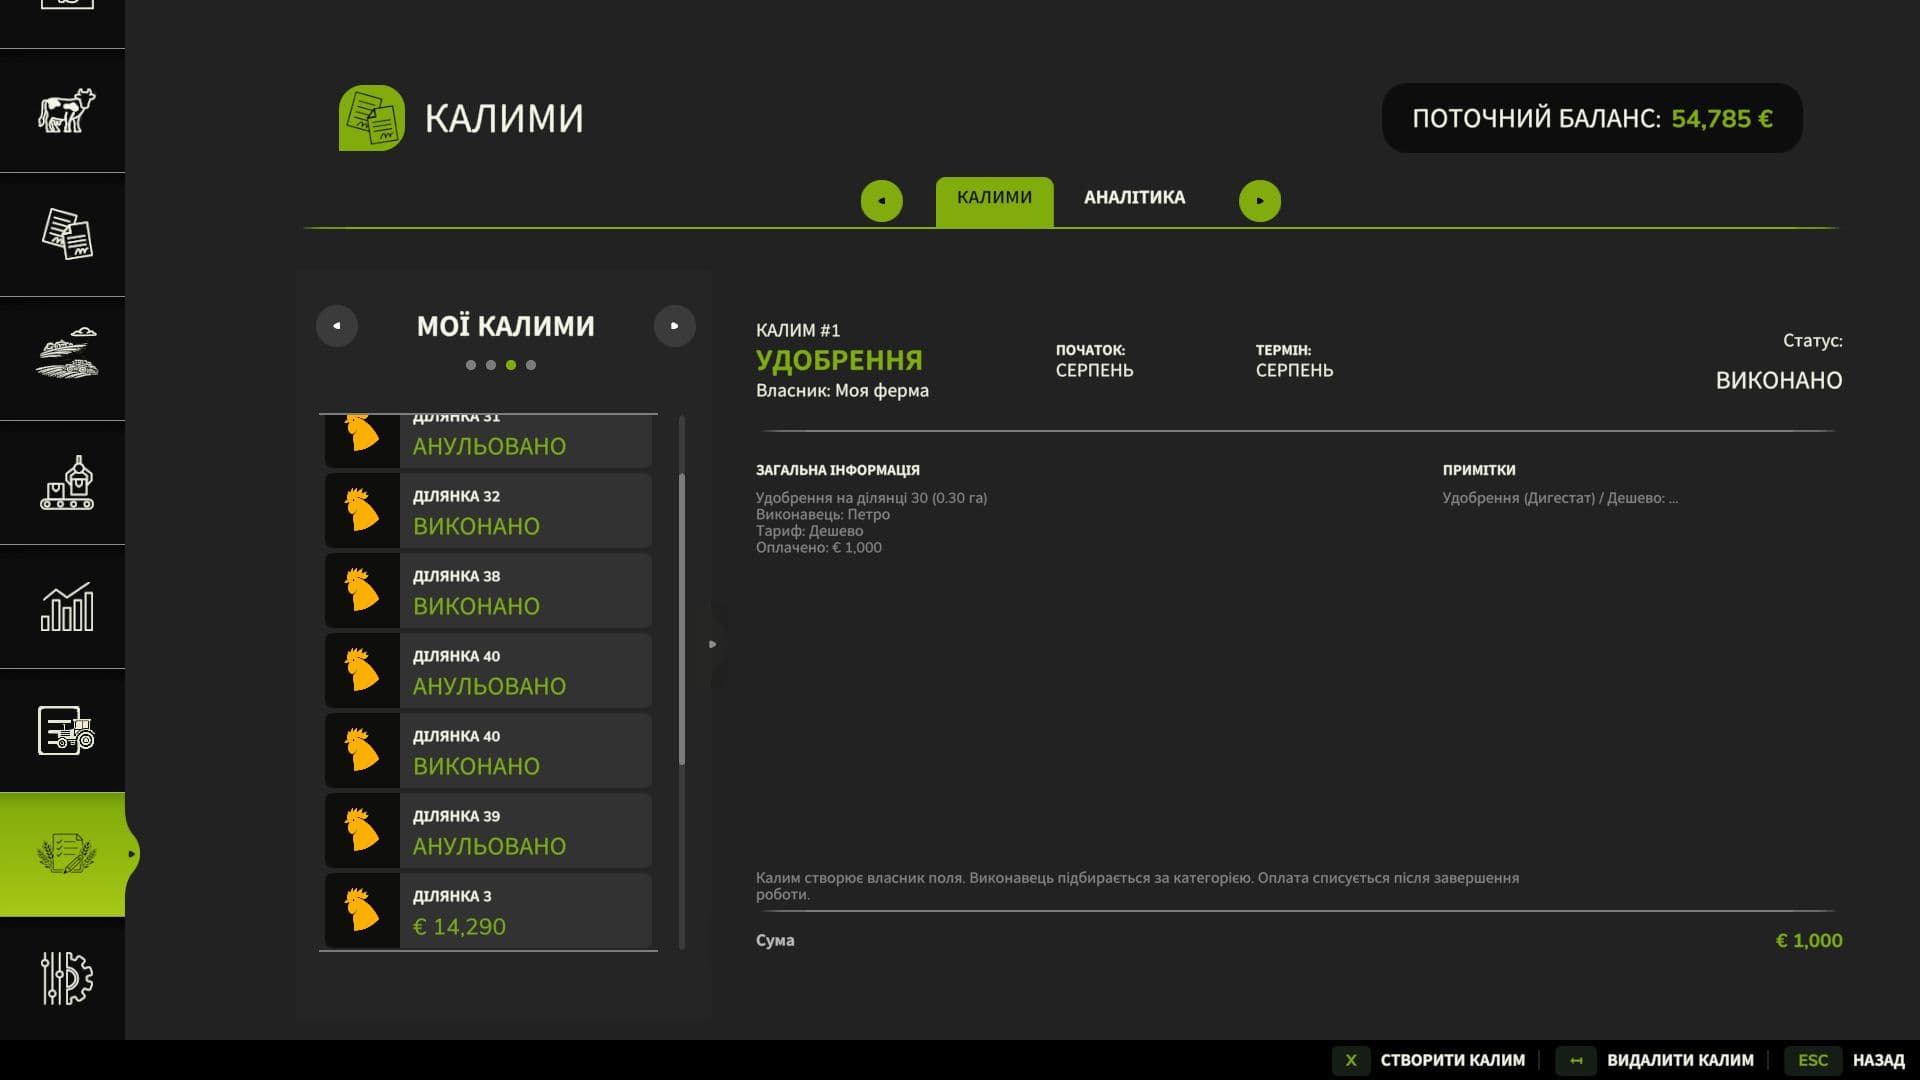
Task: Open the animals (cow) sidebar page
Action: point(66,110)
